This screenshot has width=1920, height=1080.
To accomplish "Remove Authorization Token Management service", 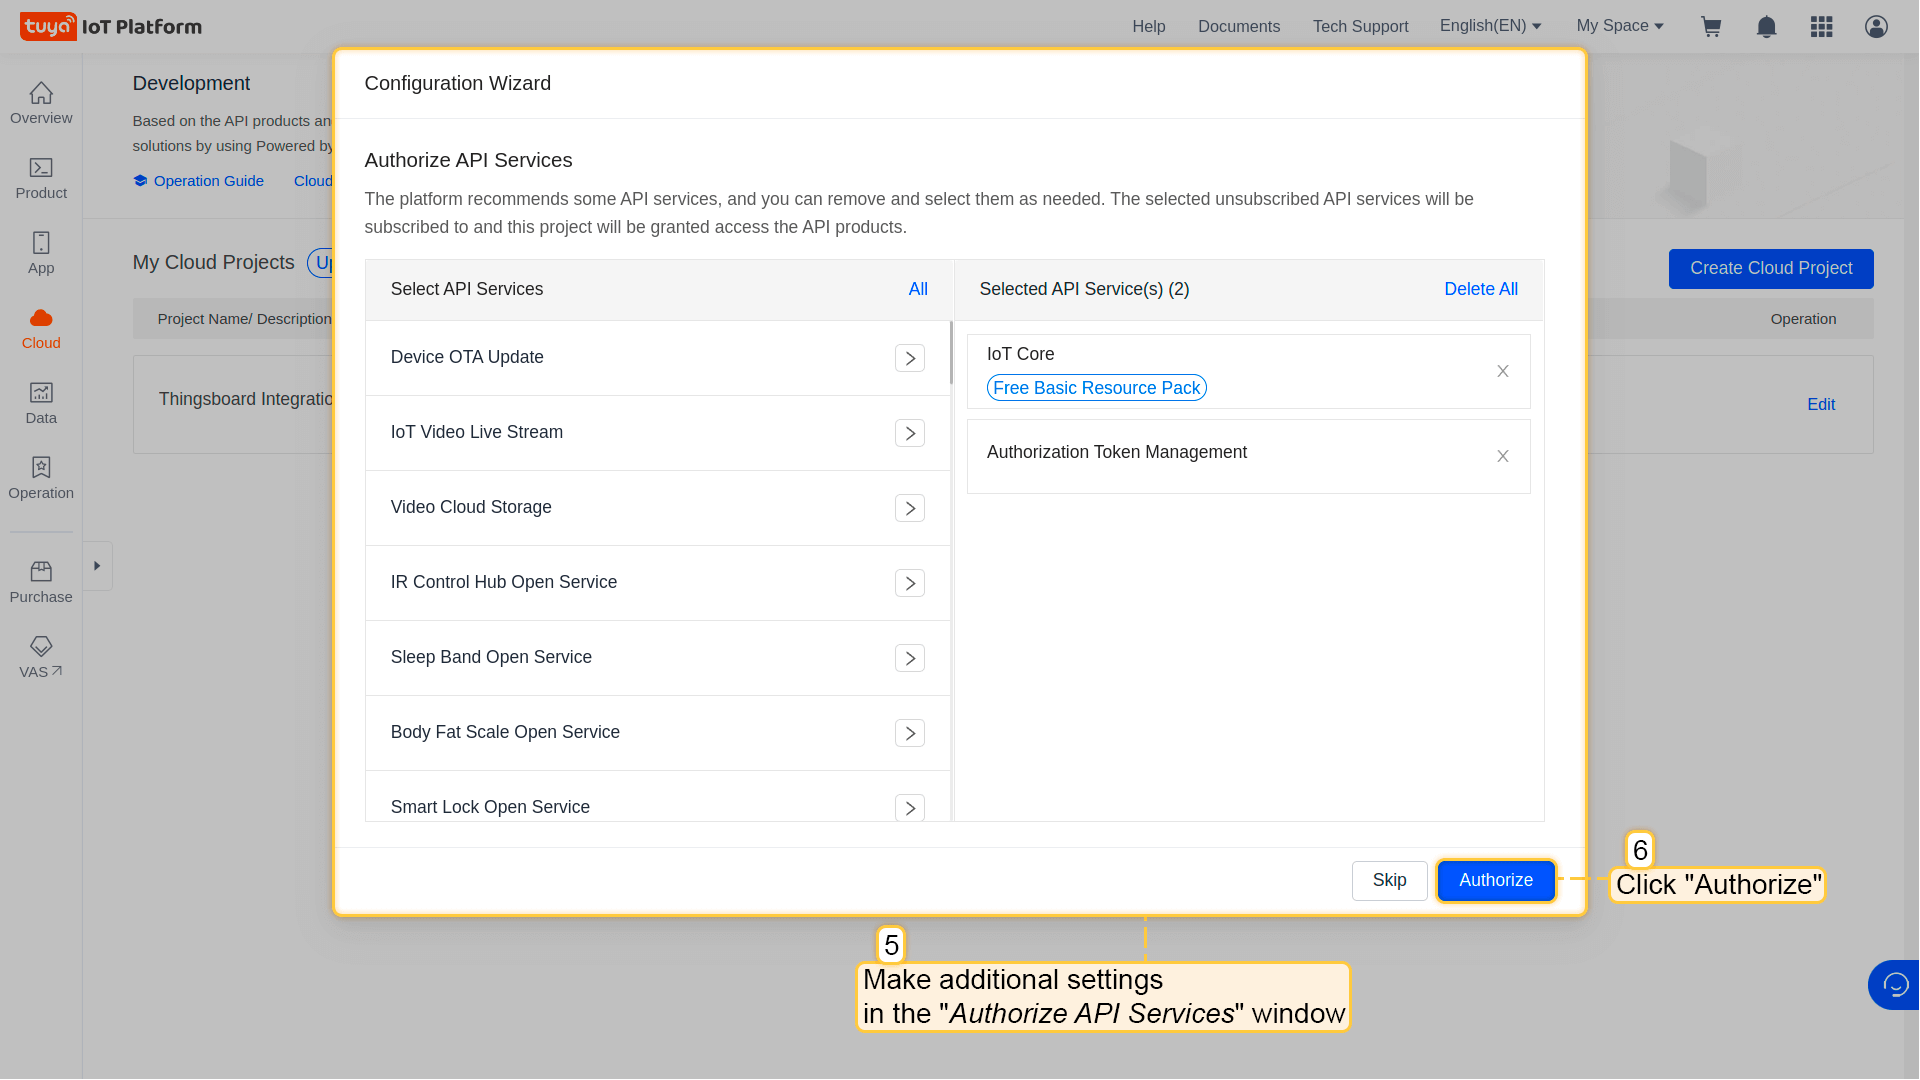I will (x=1502, y=456).
